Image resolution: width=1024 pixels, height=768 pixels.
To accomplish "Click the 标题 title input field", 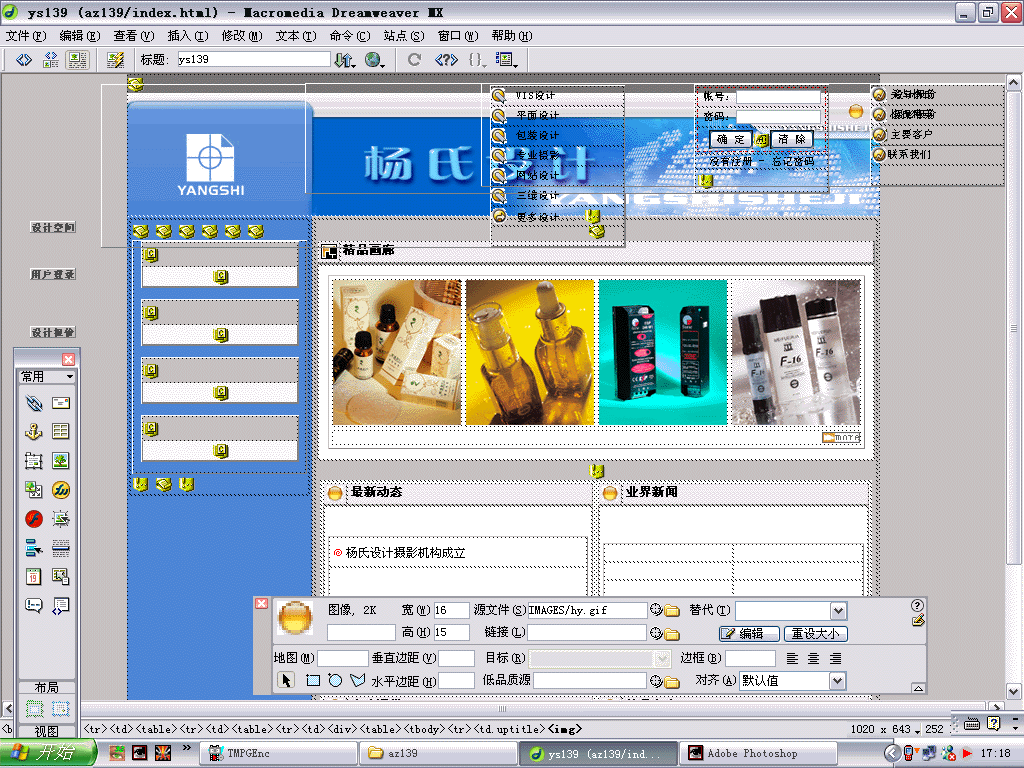I will click(253, 60).
